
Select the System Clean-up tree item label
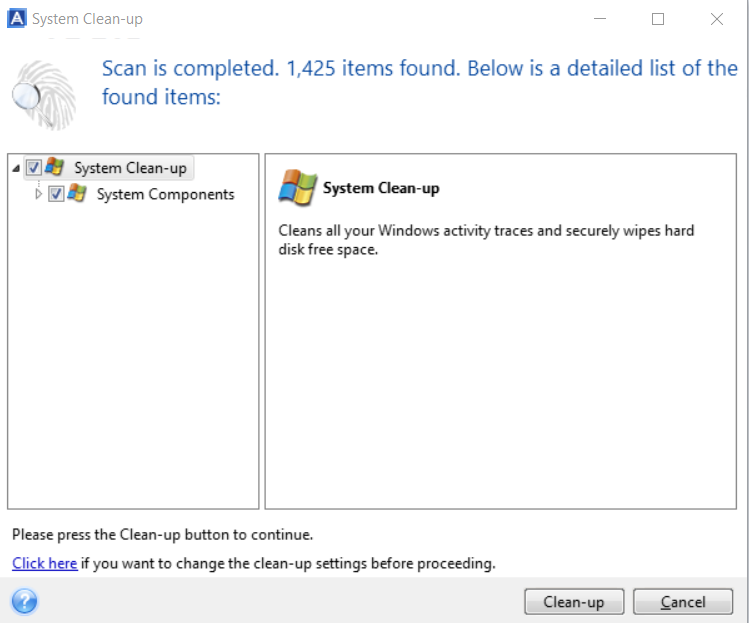tap(130, 168)
